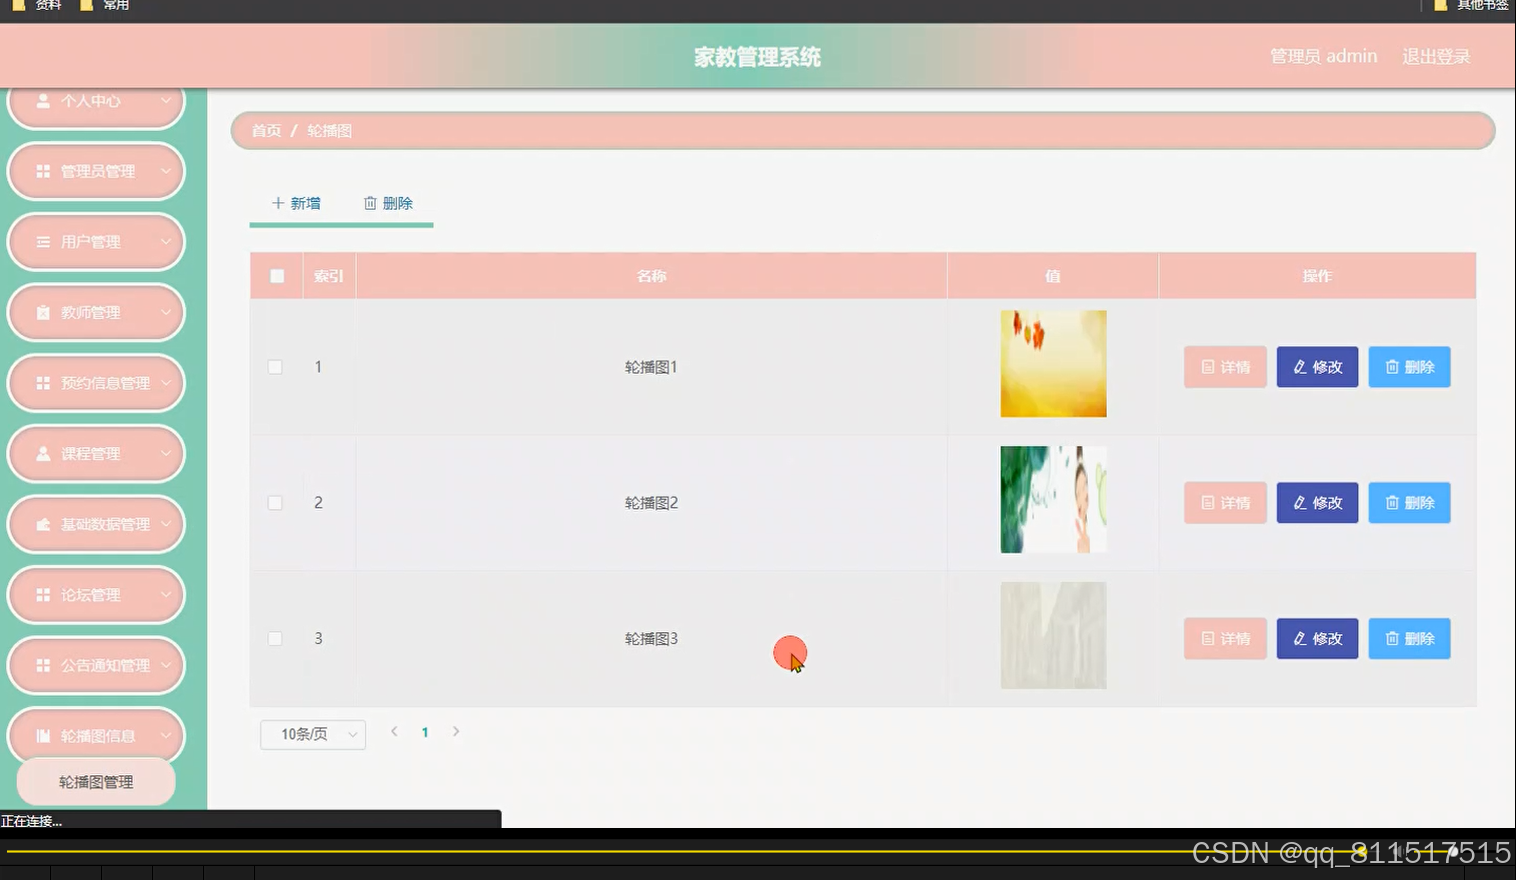Check the row checkbox for 轮播图1
Viewport: 1516px width, 880px height.
[275, 366]
